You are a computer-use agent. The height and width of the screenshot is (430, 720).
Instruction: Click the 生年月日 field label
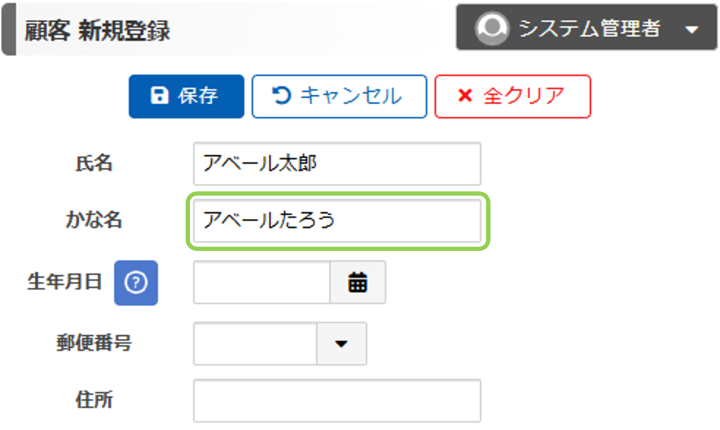click(x=64, y=282)
